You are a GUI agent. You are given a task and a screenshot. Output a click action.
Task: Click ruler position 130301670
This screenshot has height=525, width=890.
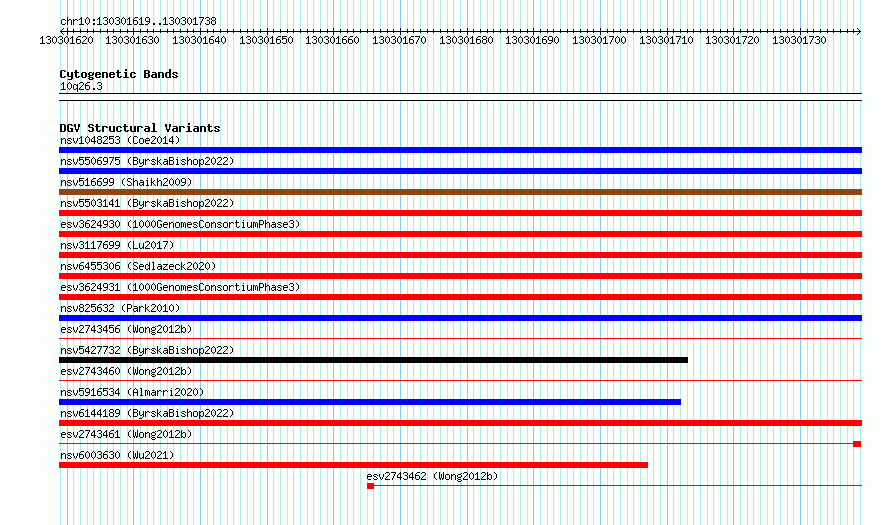[399, 40]
